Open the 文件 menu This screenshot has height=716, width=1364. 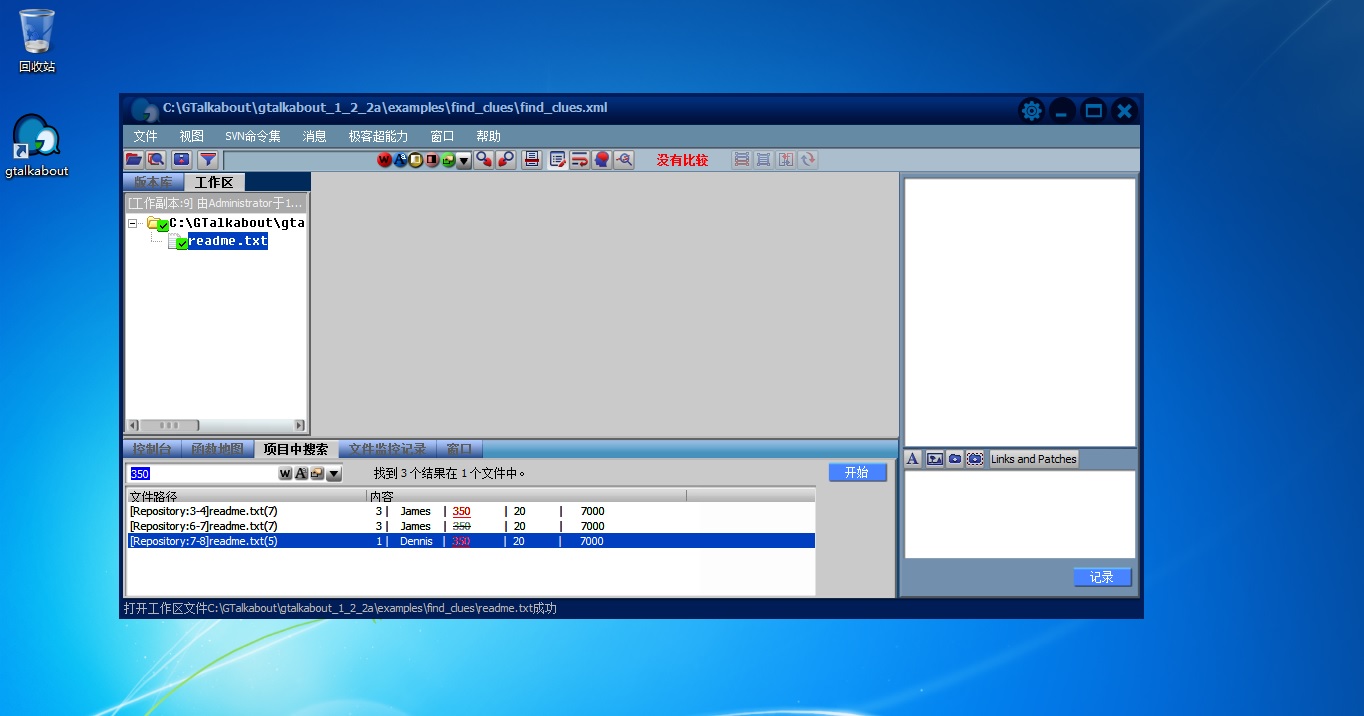[146, 136]
